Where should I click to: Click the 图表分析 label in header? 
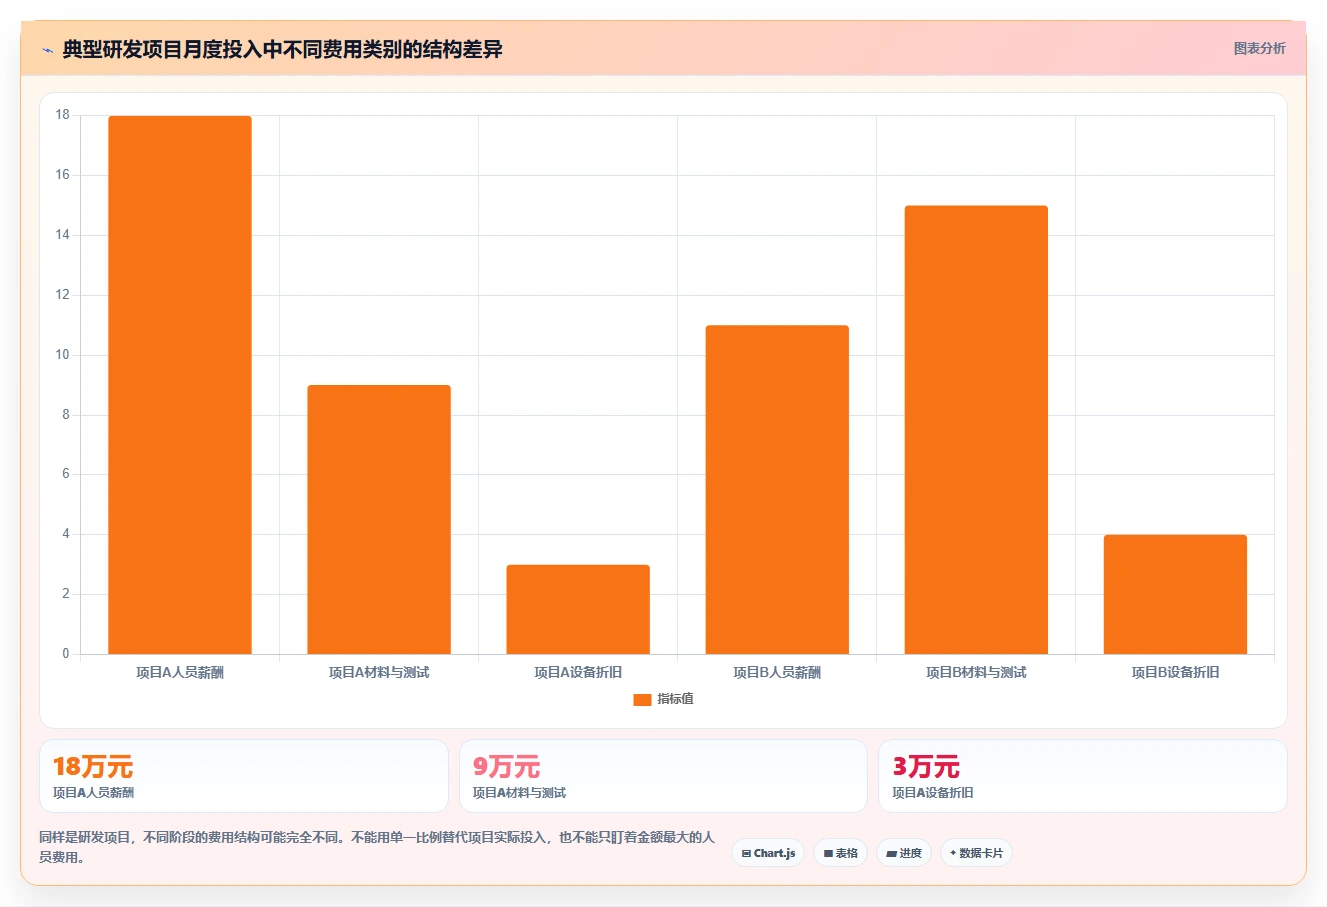pyautogui.click(x=1259, y=48)
